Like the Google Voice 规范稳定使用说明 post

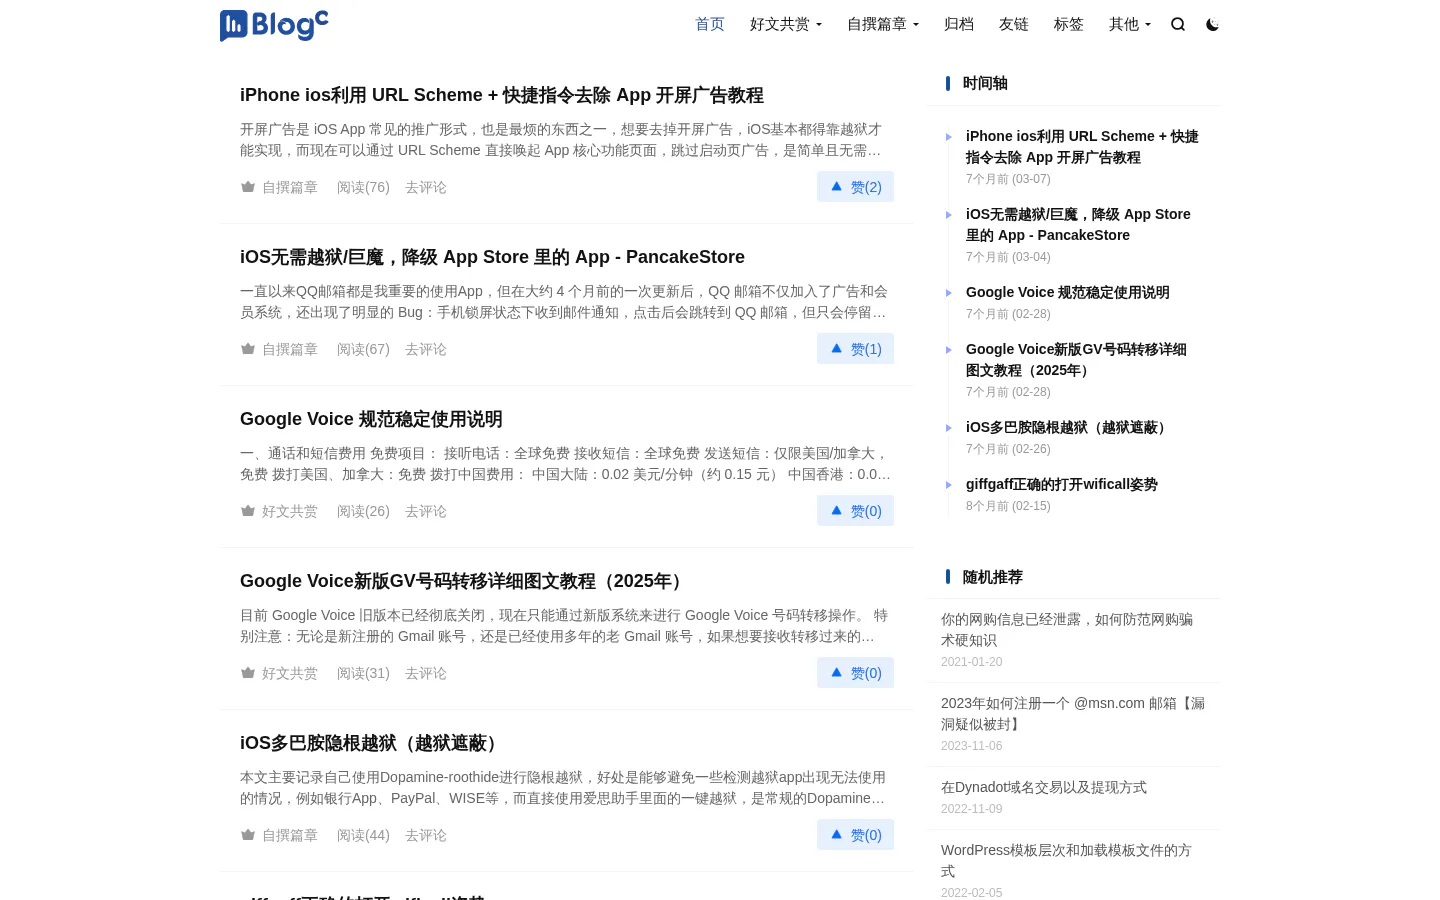click(x=855, y=511)
